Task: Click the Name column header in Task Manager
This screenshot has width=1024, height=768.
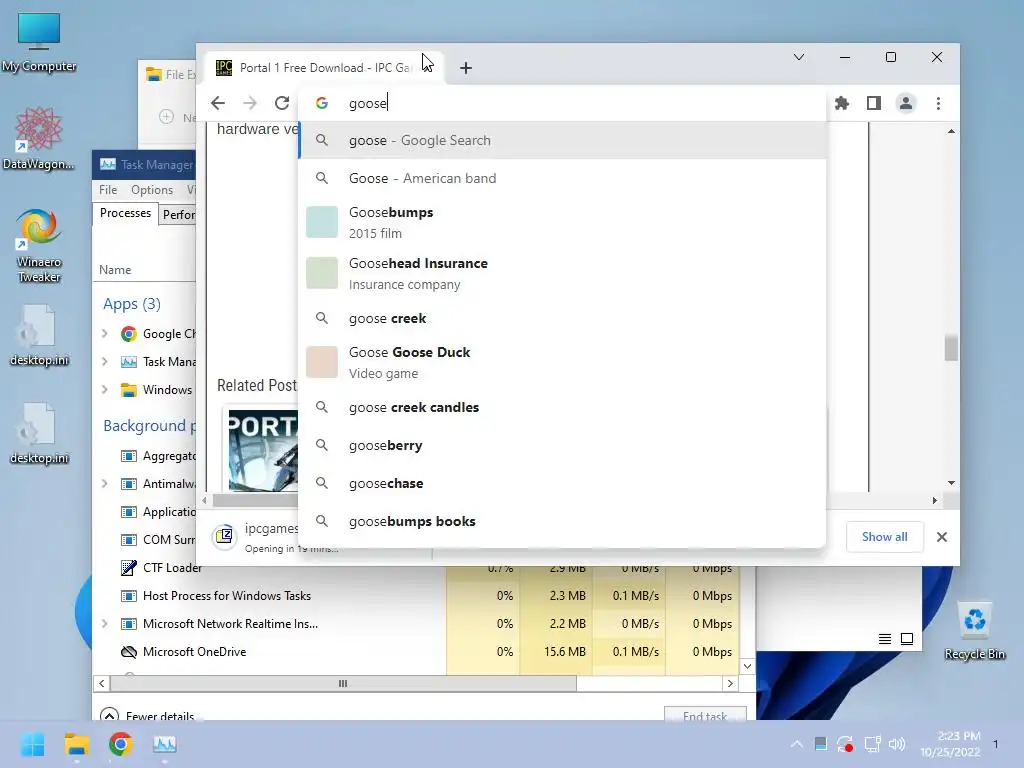Action: (115, 270)
